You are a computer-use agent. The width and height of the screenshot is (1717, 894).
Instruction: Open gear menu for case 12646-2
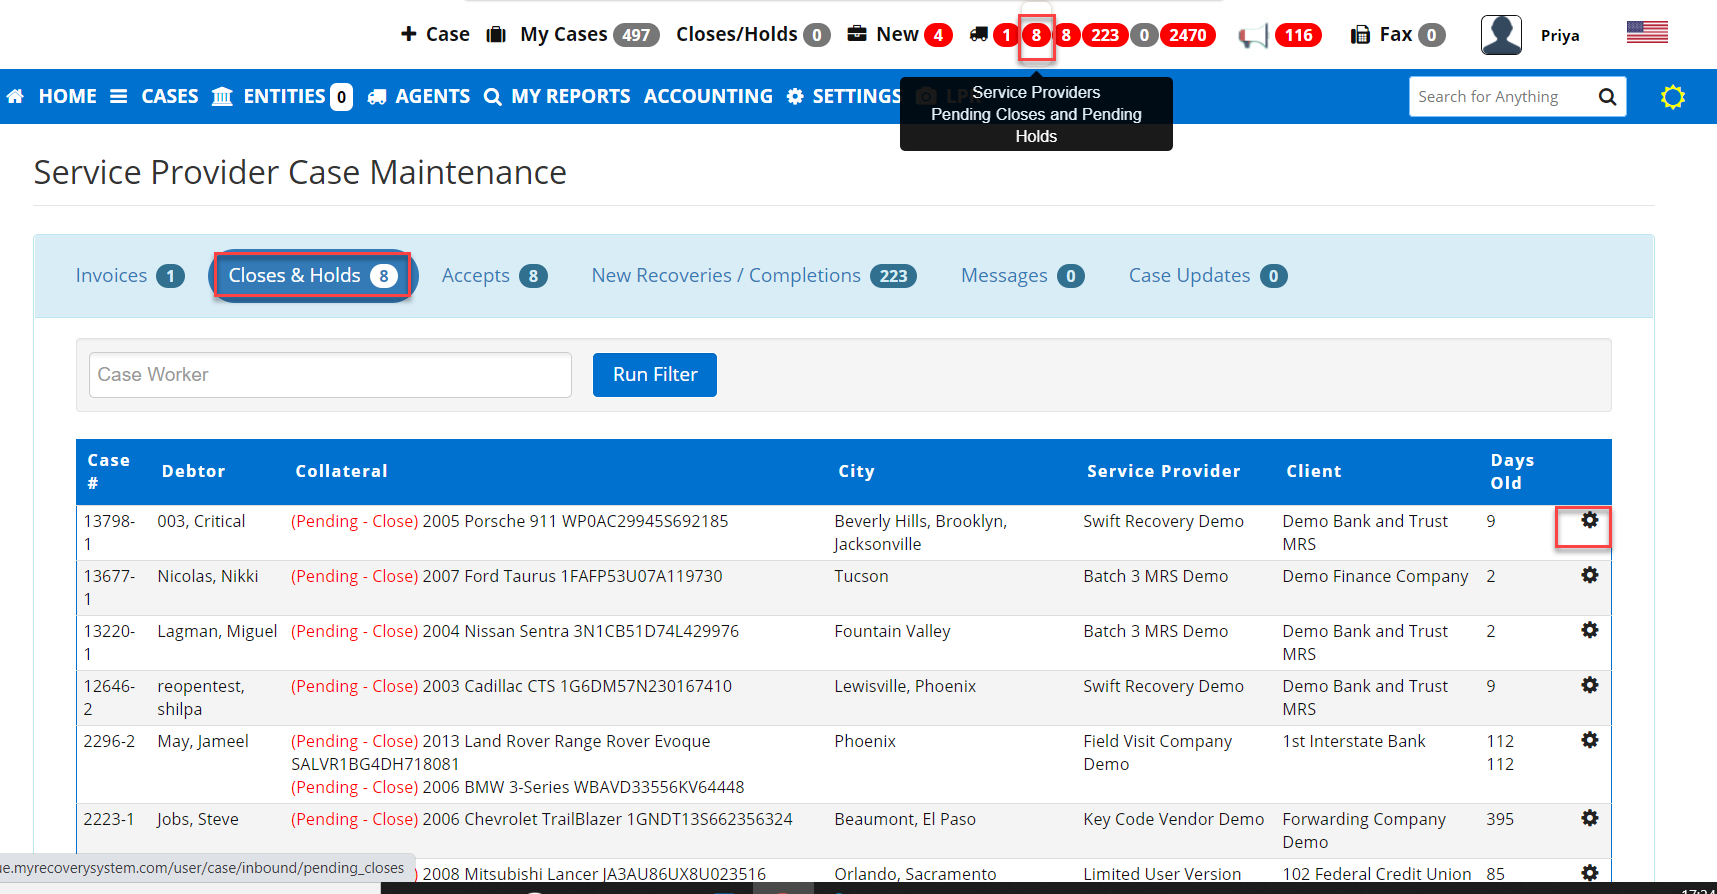(1589, 685)
